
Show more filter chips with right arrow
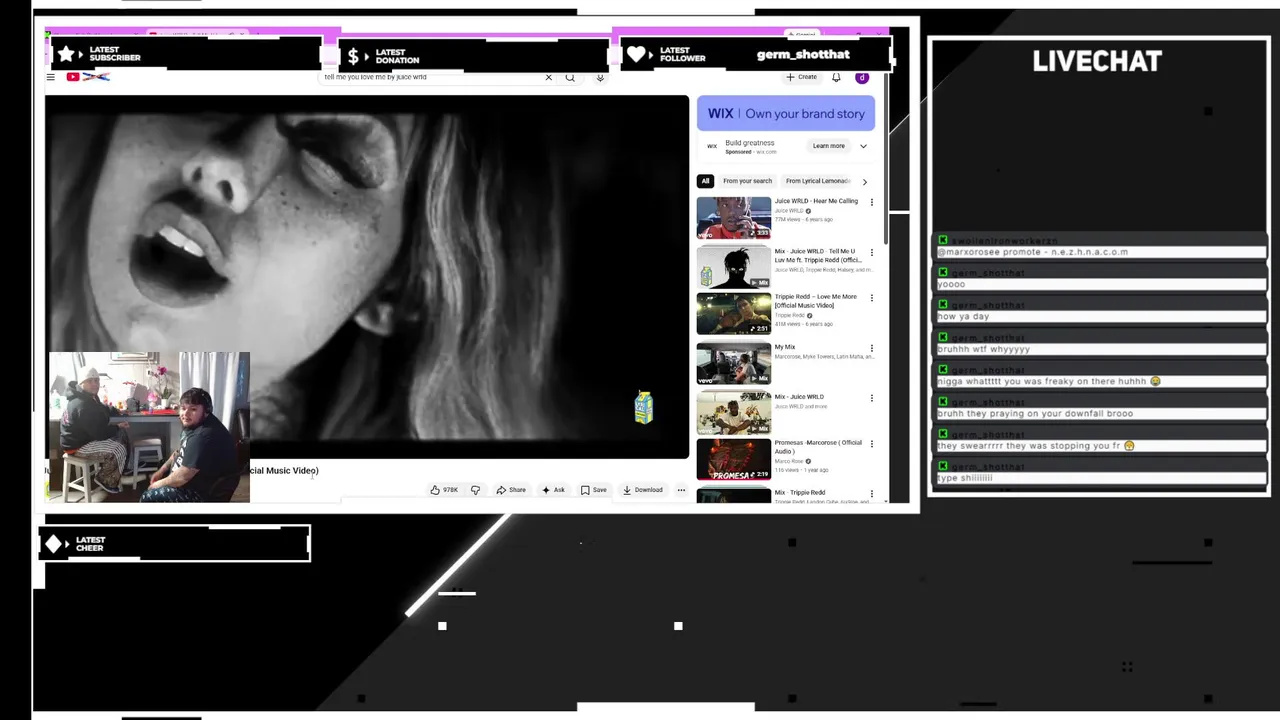point(865,182)
